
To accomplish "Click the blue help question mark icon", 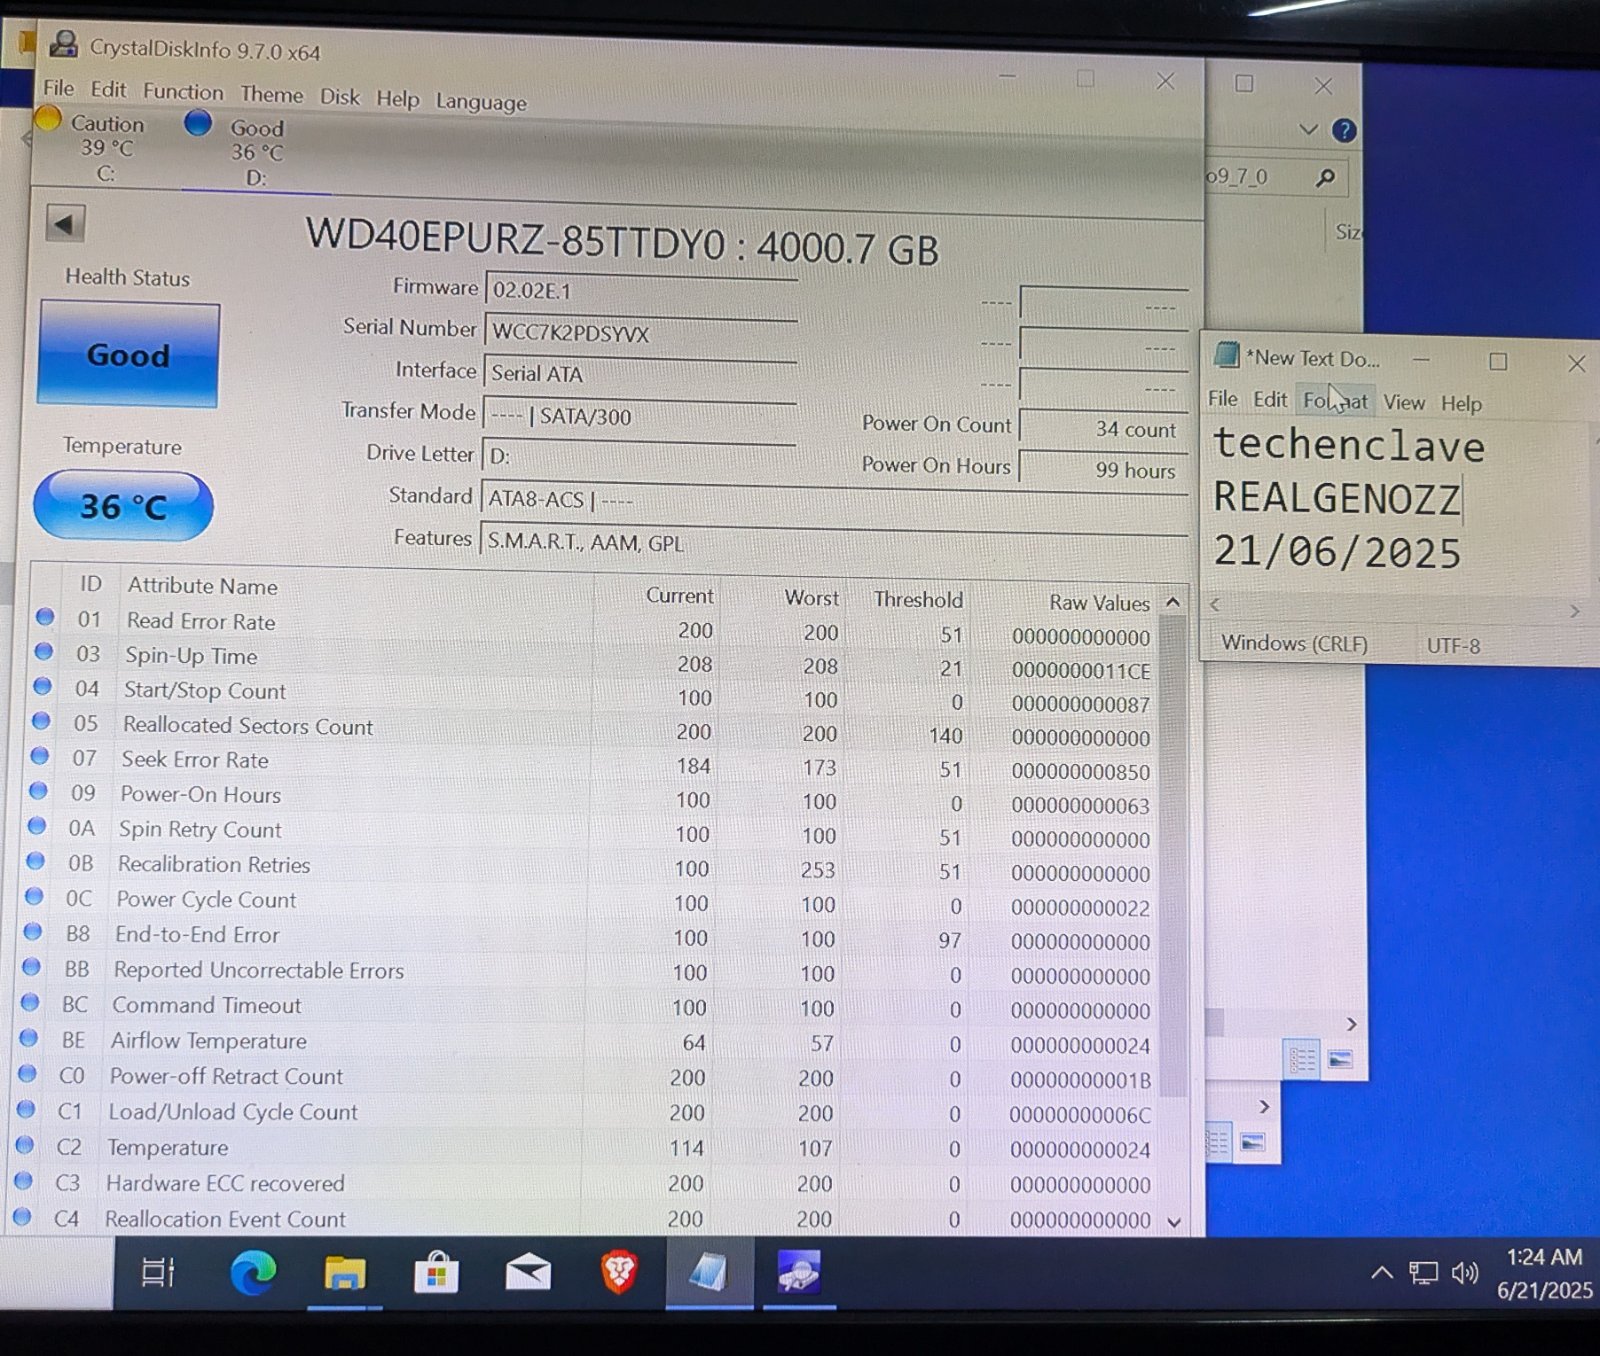I will coord(1344,130).
